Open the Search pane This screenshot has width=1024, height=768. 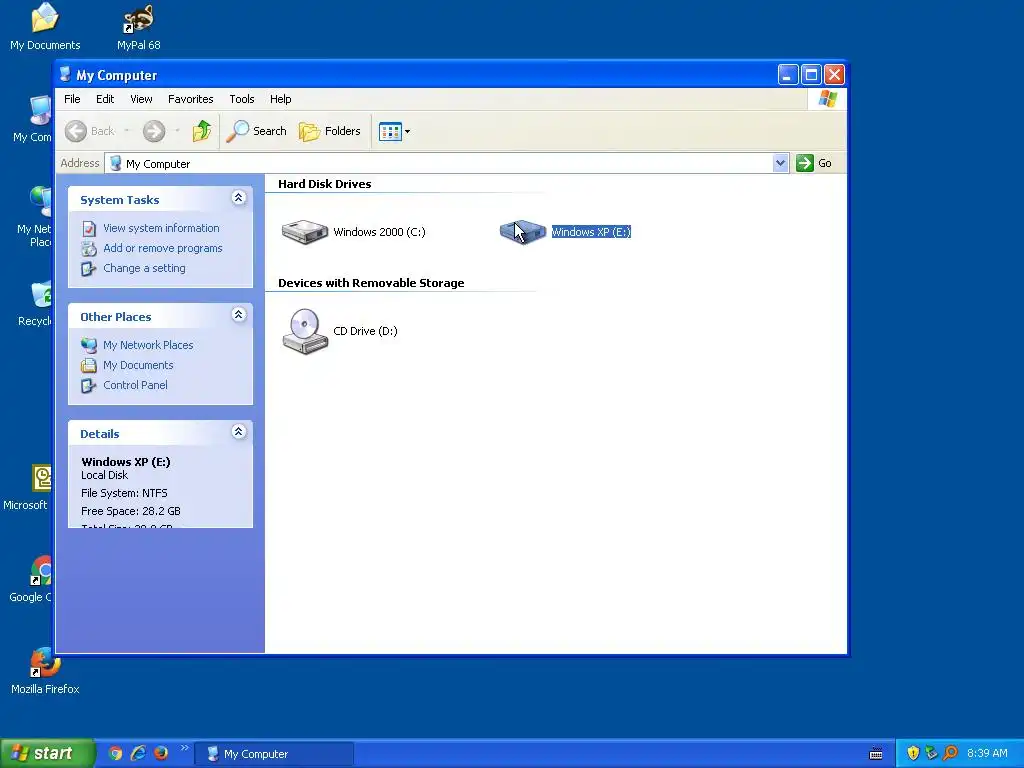coord(256,131)
